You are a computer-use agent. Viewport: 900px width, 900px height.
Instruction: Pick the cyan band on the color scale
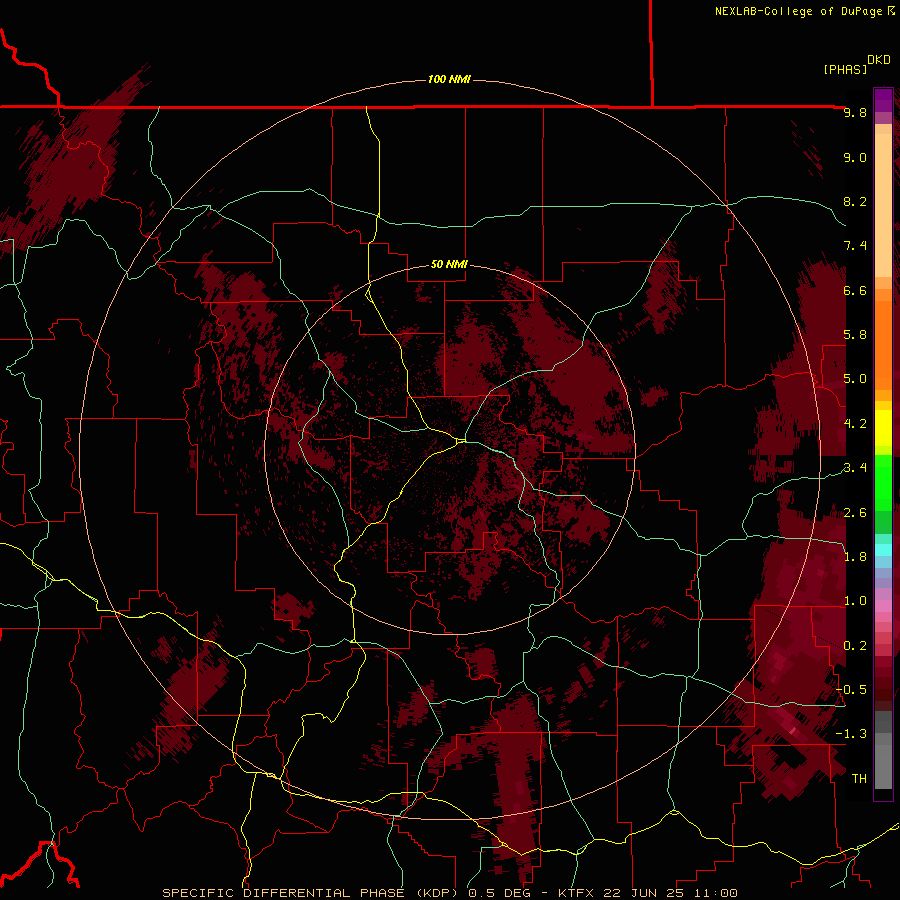tap(883, 550)
